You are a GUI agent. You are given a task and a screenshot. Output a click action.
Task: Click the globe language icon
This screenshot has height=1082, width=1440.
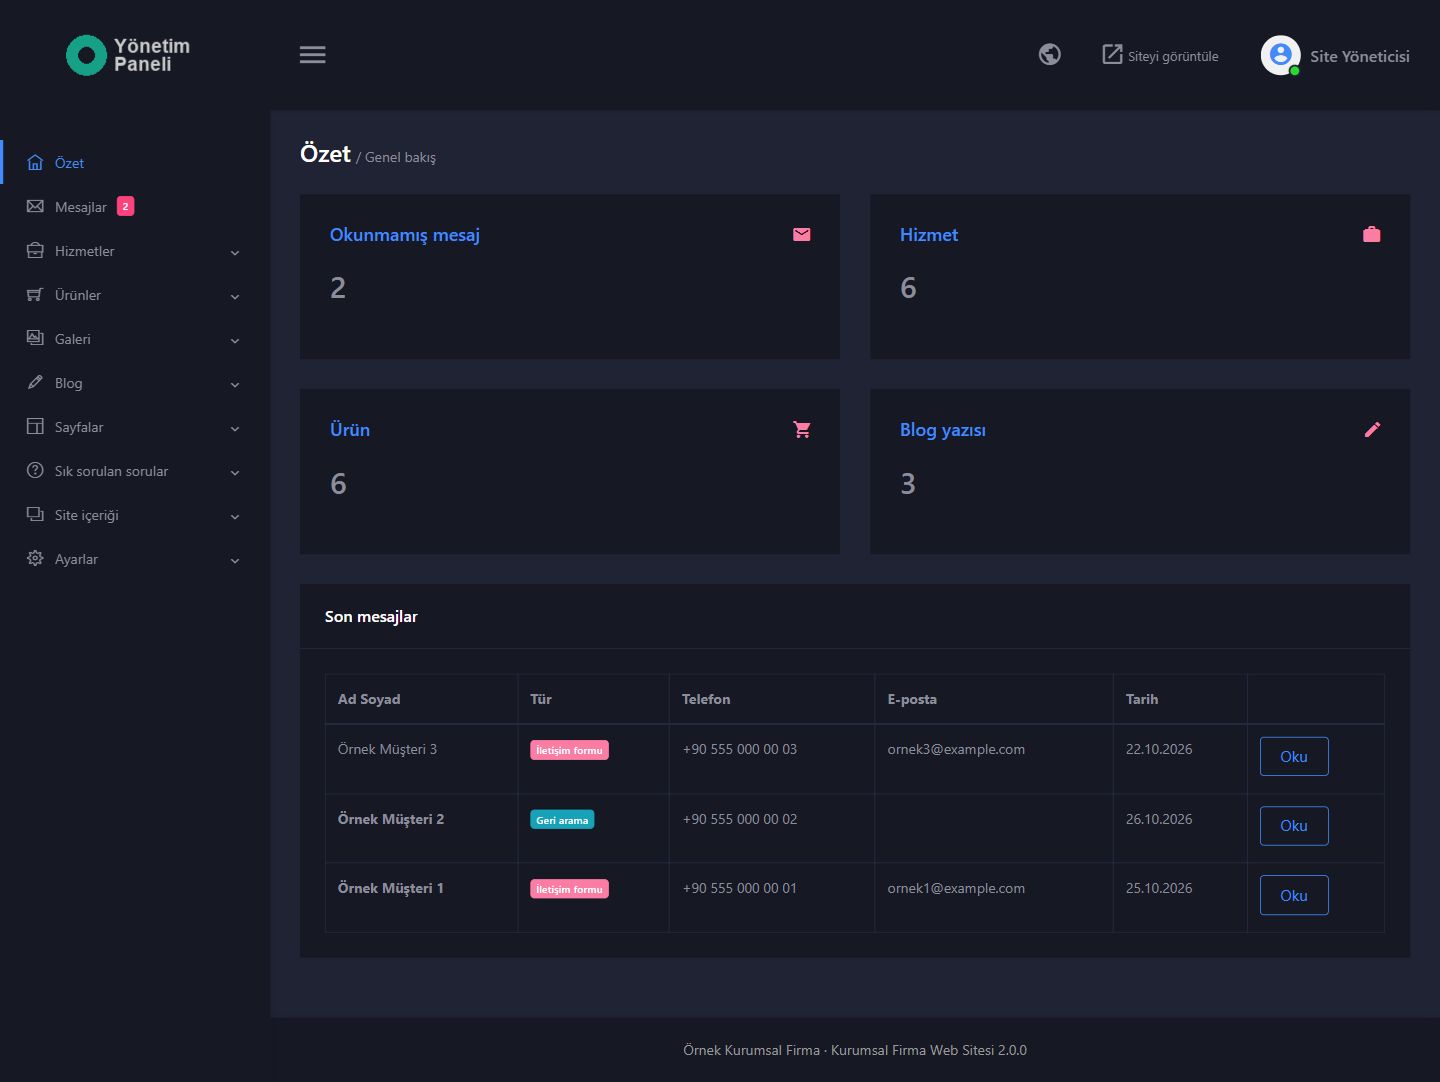[x=1049, y=54]
